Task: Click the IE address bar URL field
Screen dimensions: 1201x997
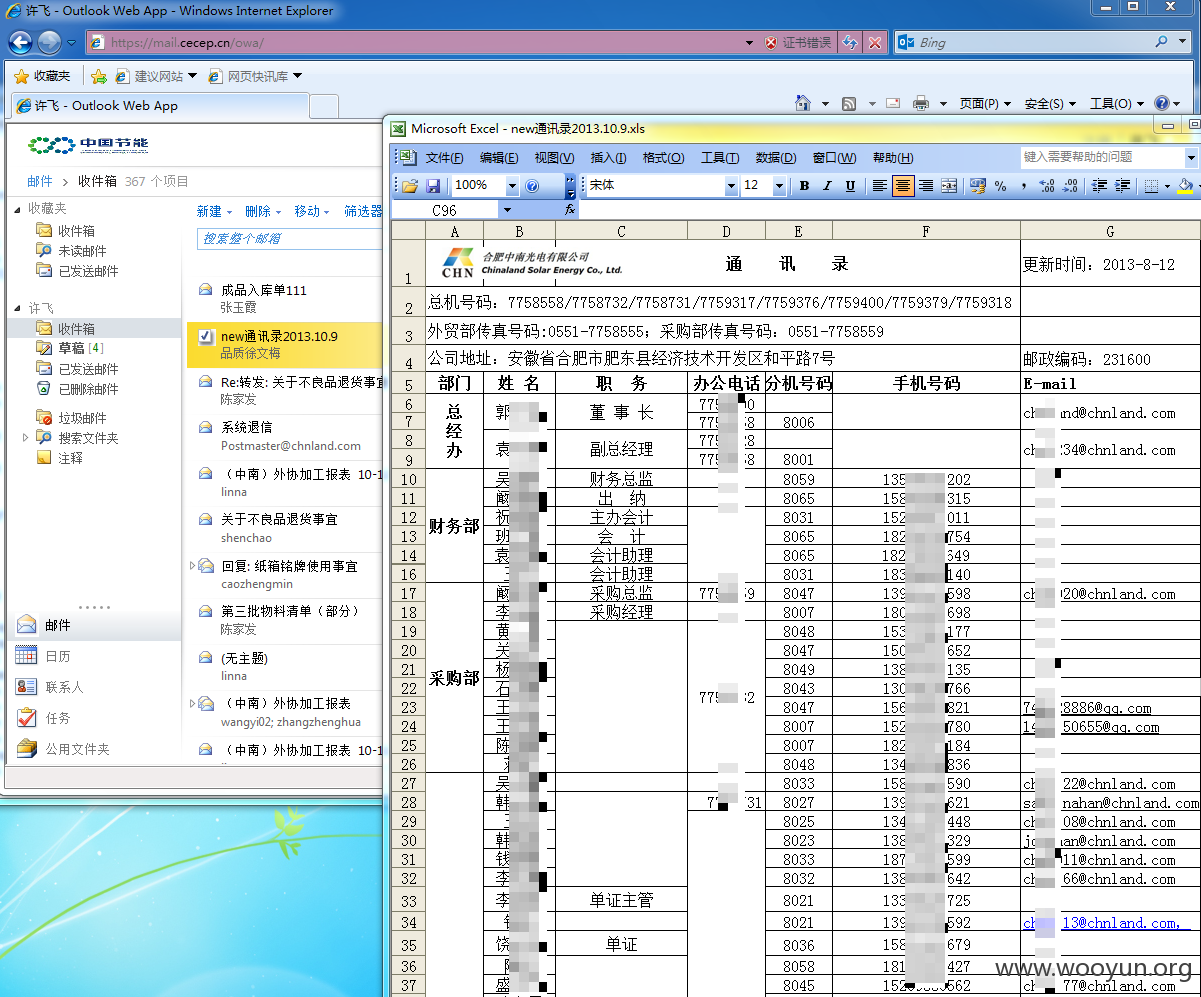Action: point(415,42)
